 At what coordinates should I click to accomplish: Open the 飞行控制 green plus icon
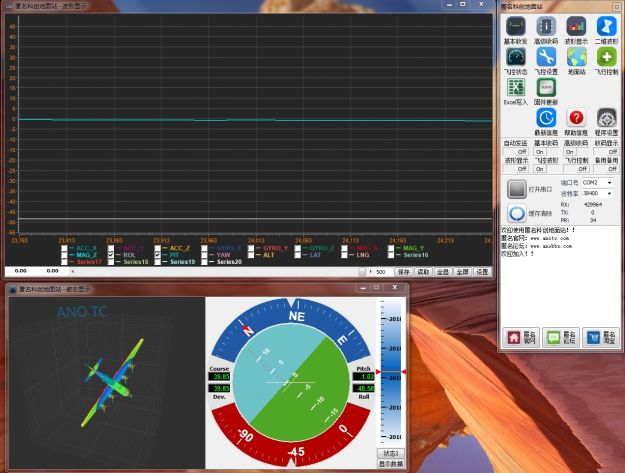click(607, 57)
